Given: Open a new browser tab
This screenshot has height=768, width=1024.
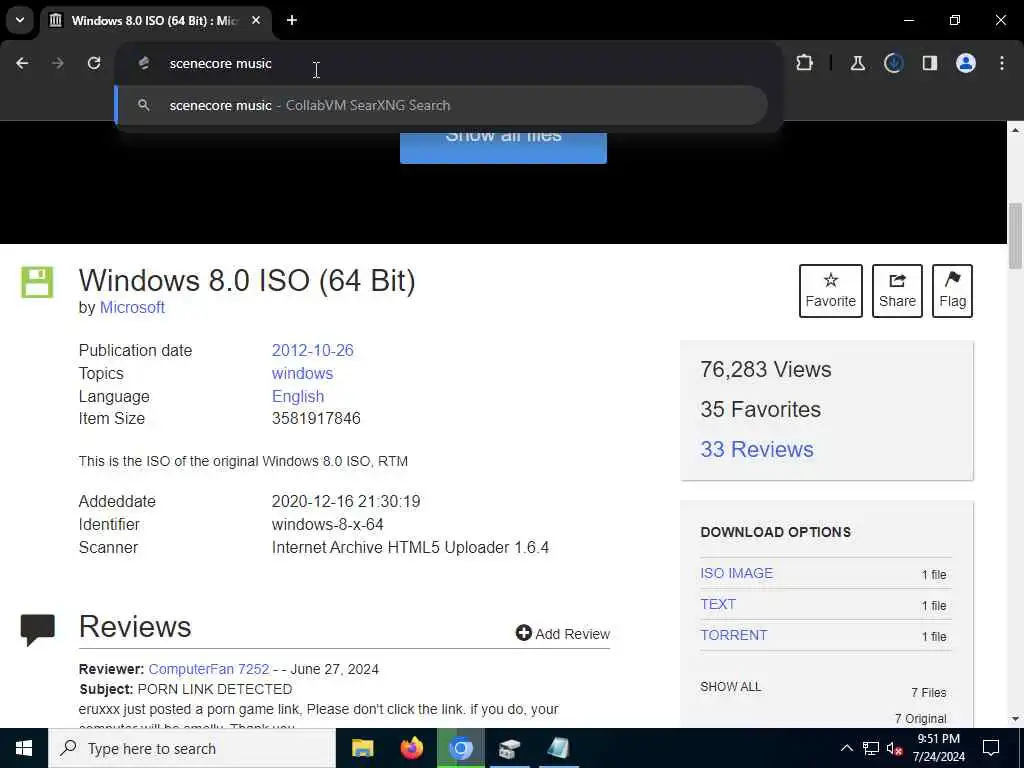Looking at the screenshot, I should click(292, 20).
